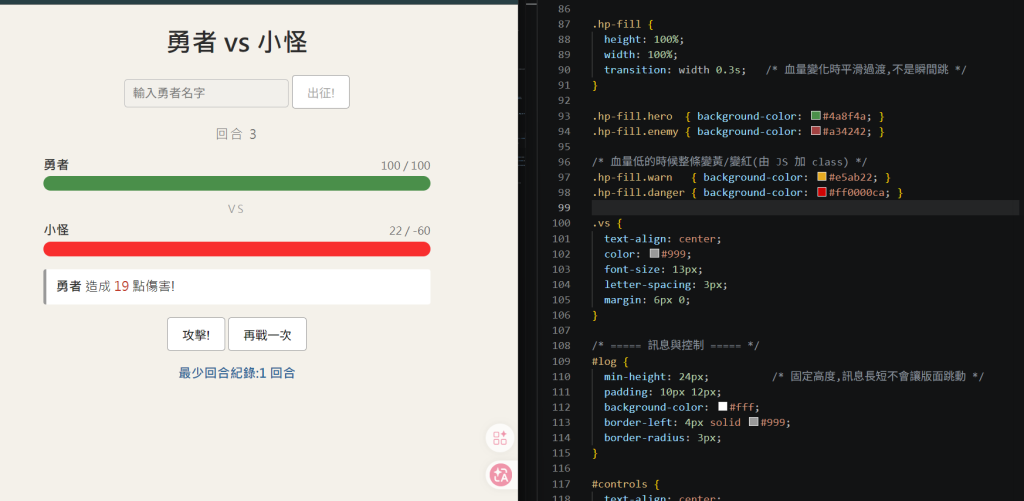The image size is (1024, 501).
Task: Open the #fff background-color swatch
Action: click(x=722, y=406)
